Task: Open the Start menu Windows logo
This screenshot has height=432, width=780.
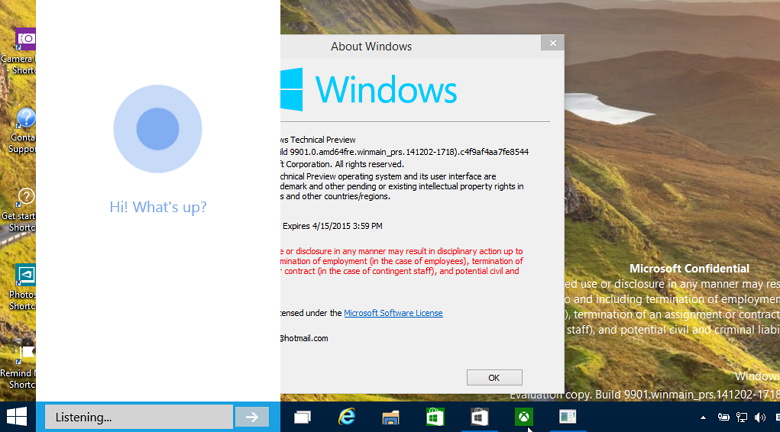Action: coord(16,417)
